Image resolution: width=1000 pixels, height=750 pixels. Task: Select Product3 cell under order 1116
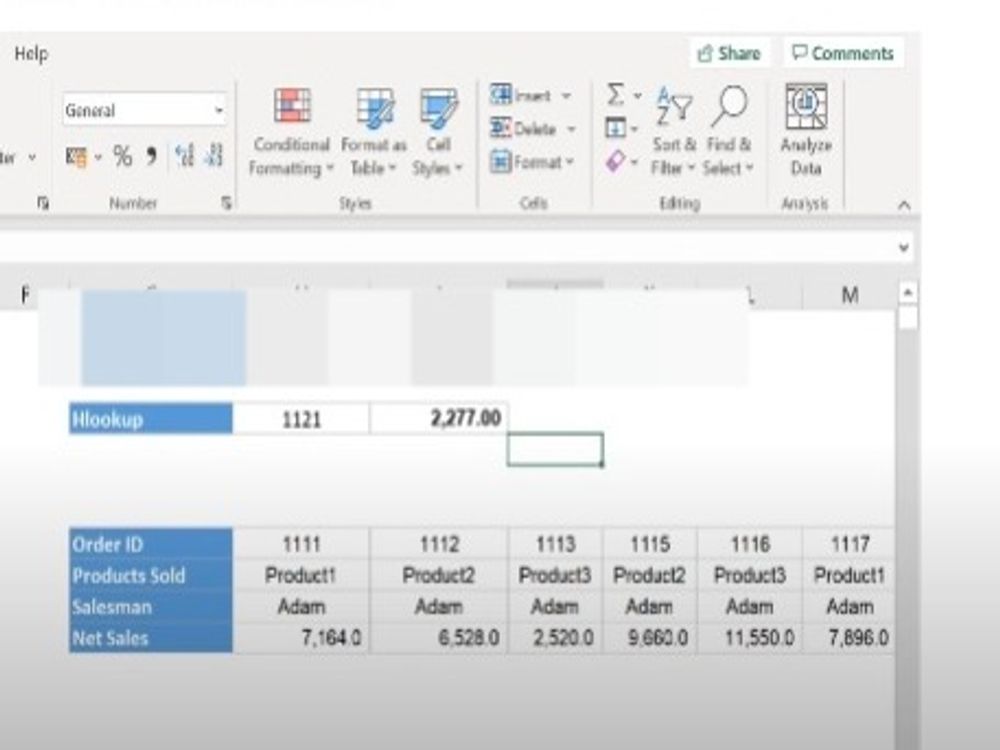coord(750,575)
